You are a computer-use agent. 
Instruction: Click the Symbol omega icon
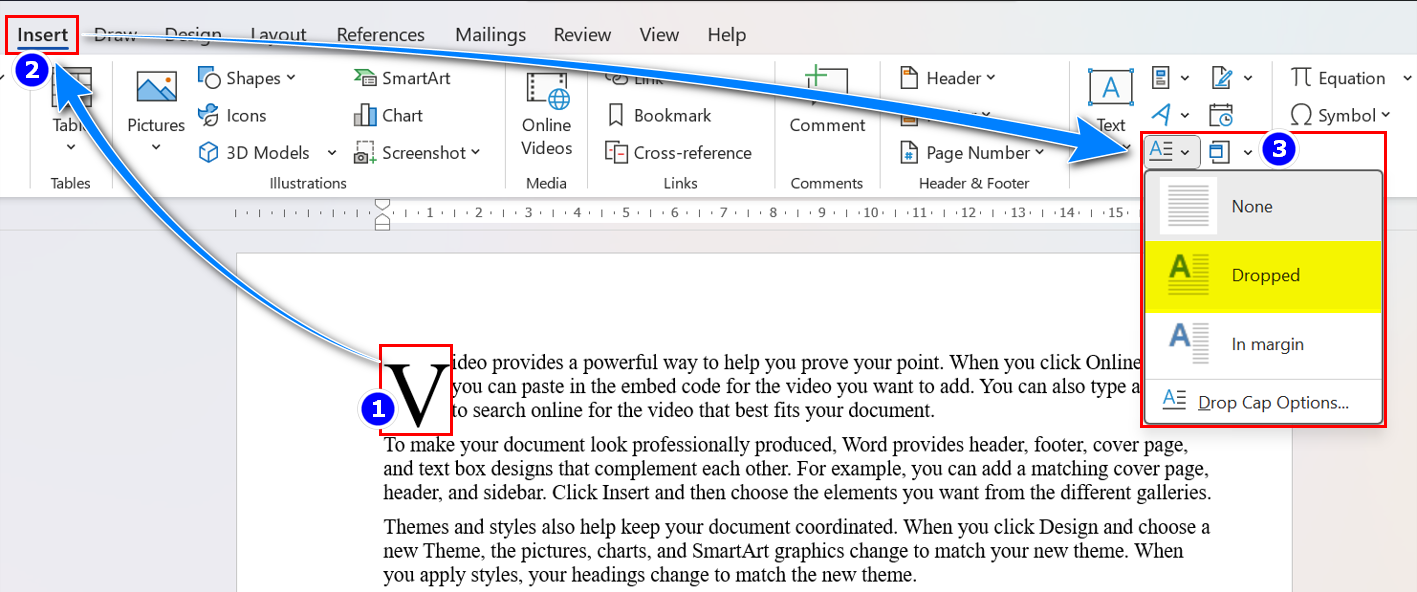coord(1301,115)
